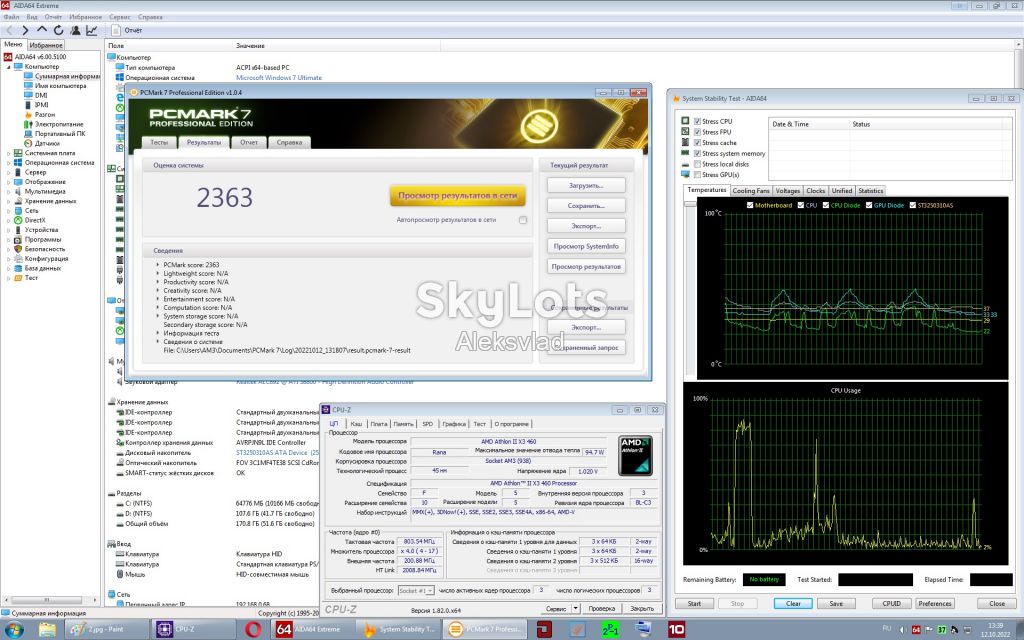Click the AIDA64 refresh toolbar icon
The height and width of the screenshot is (640, 1024).
pos(58,30)
